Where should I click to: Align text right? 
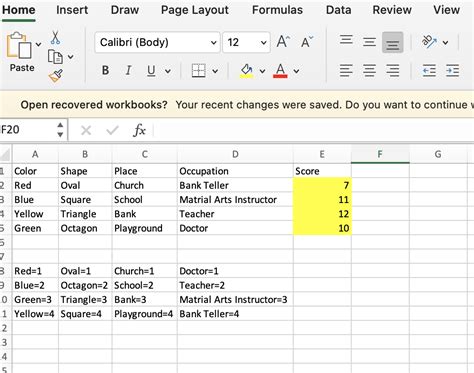393,70
